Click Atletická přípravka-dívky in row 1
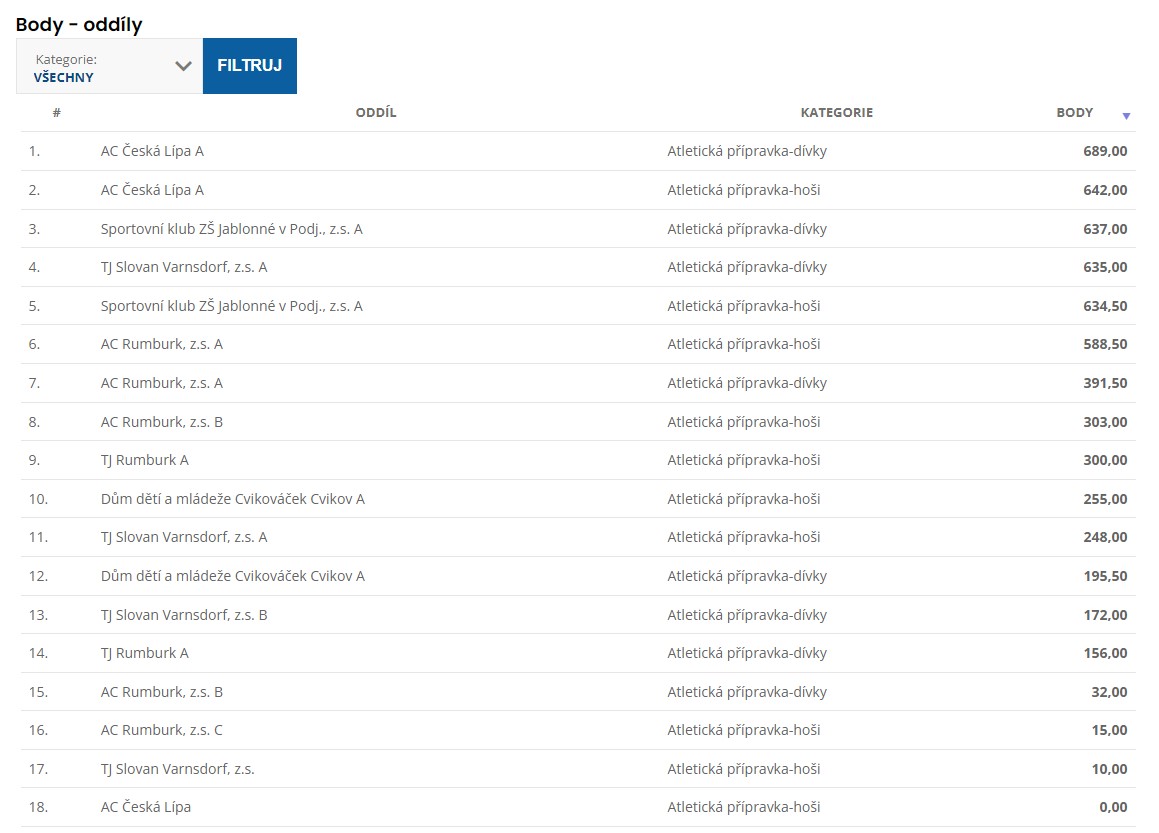Viewport: 1159px width, 833px height. 747,151
